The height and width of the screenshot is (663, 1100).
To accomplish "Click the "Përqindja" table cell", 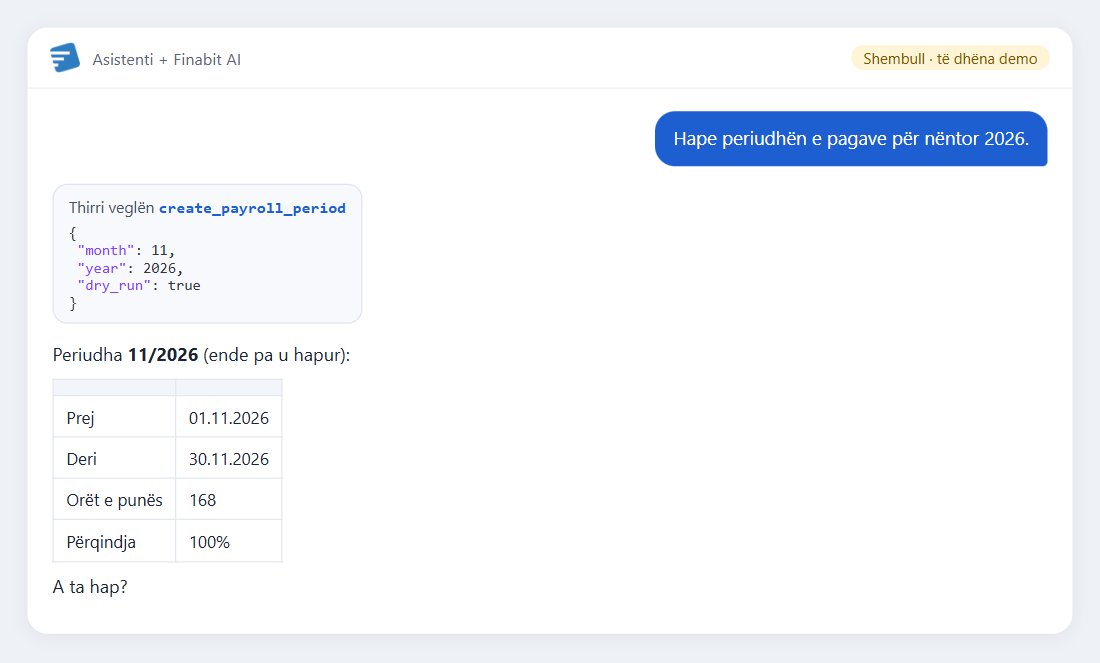I will 114,542.
